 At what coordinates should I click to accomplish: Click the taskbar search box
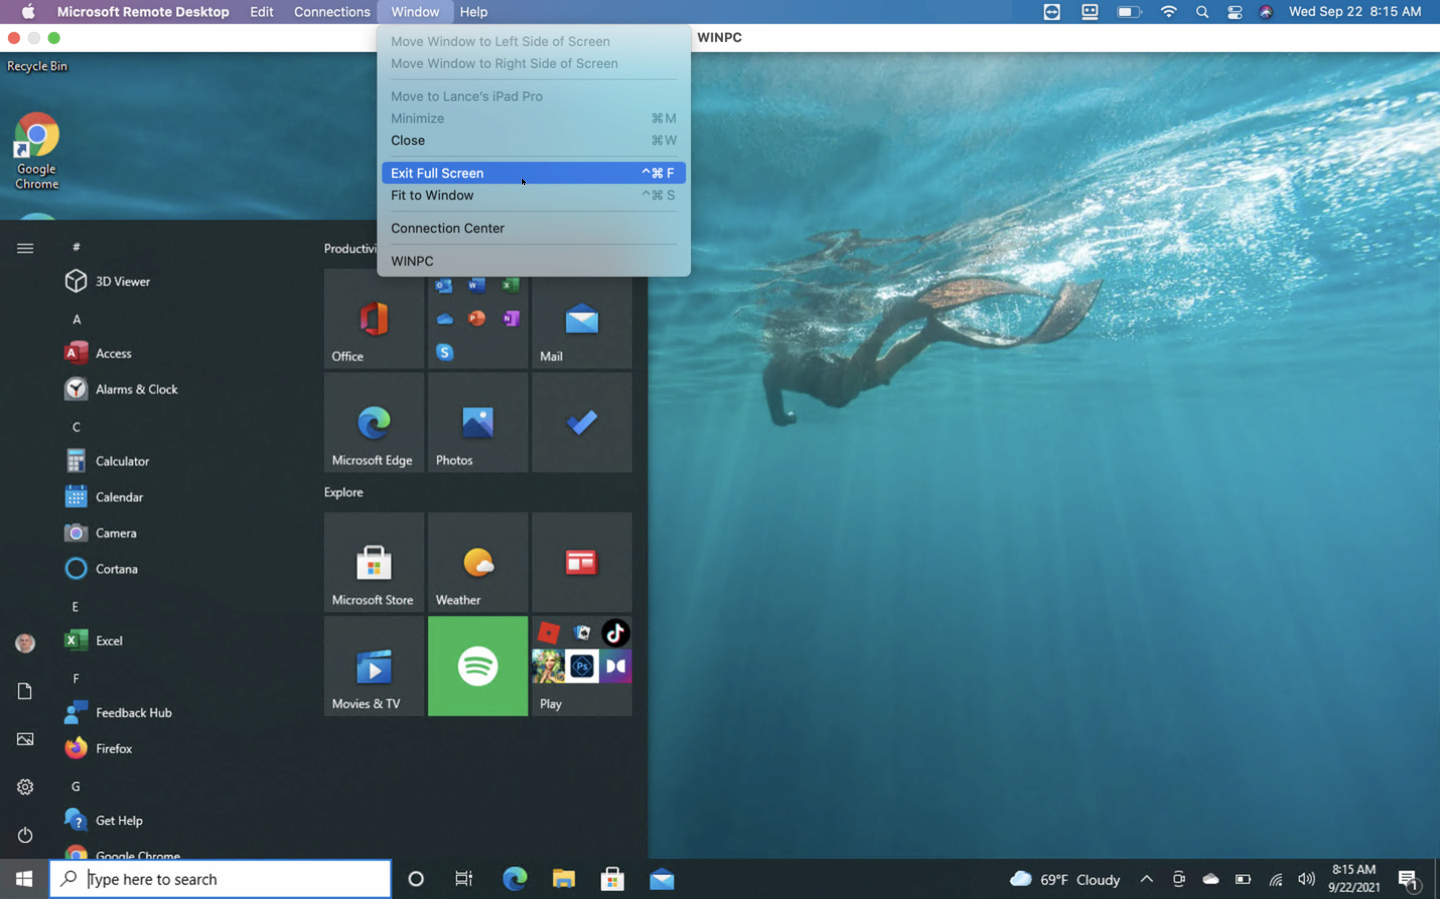(x=220, y=879)
